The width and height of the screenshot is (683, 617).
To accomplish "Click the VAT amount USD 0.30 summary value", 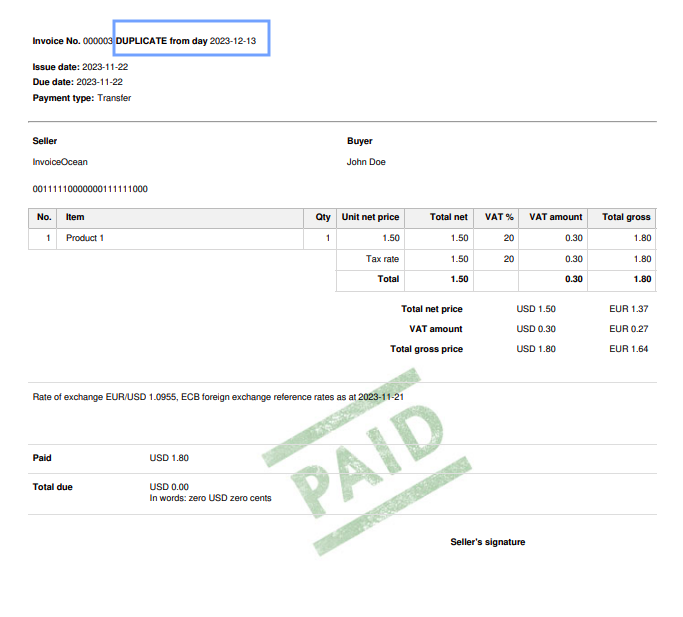I will (x=536, y=329).
